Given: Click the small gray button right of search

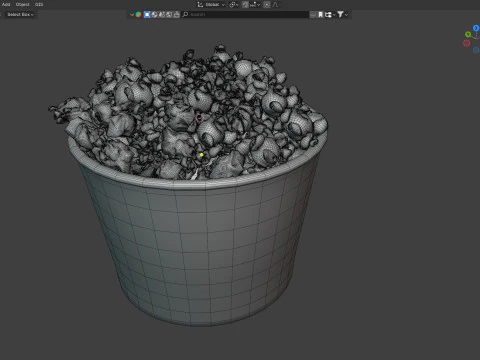Looking at the screenshot, I should click(x=313, y=14).
